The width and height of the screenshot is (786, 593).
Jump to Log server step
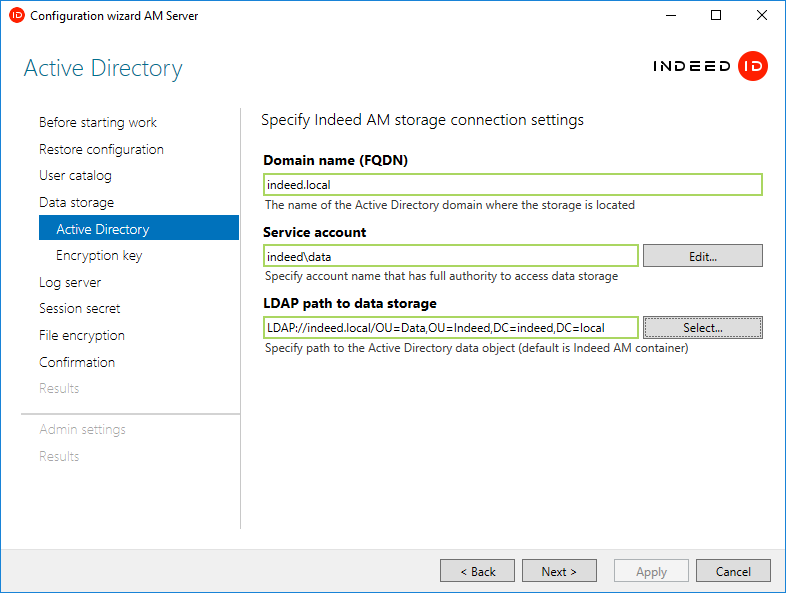click(x=70, y=282)
